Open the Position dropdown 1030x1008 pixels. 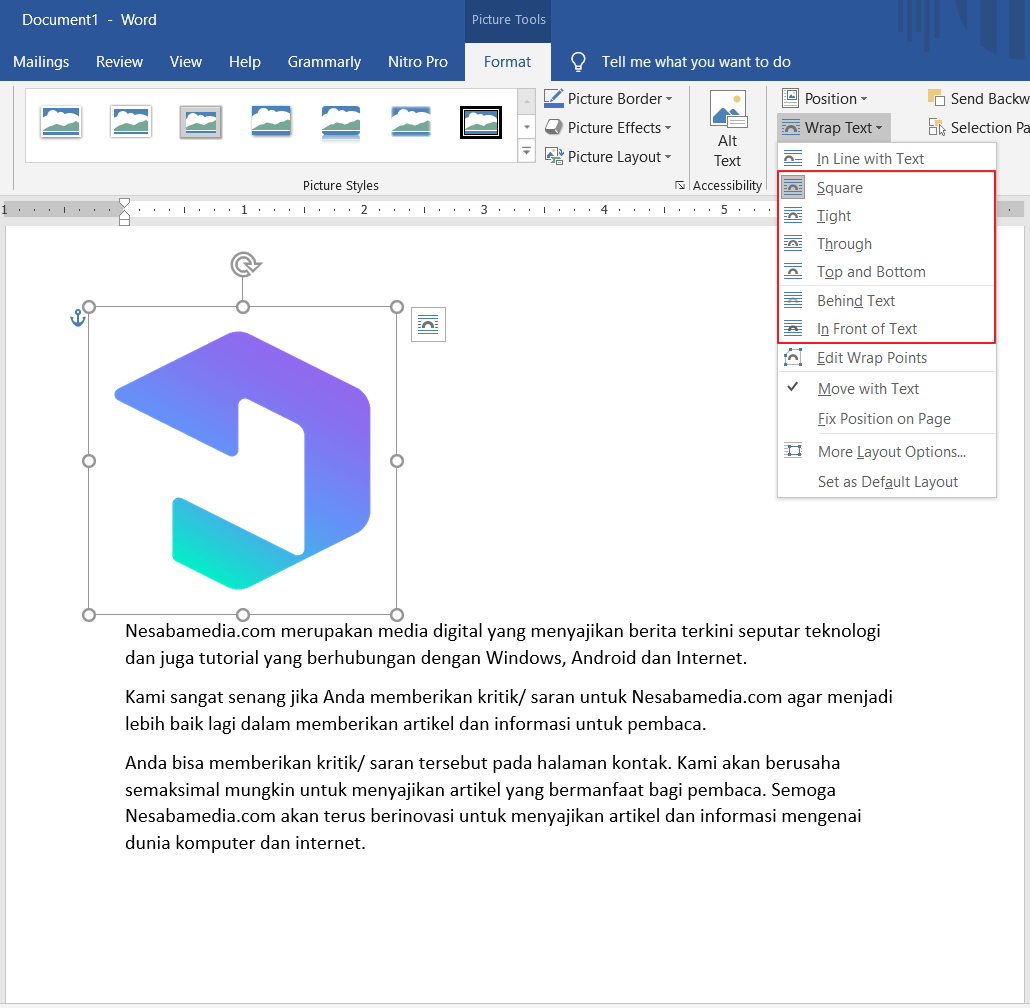click(824, 99)
